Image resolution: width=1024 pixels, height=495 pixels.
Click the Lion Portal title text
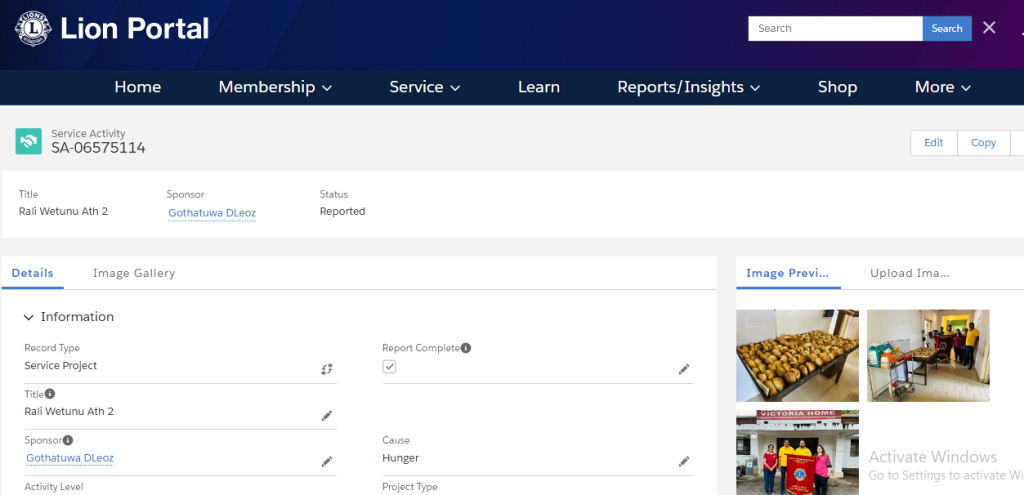[135, 29]
